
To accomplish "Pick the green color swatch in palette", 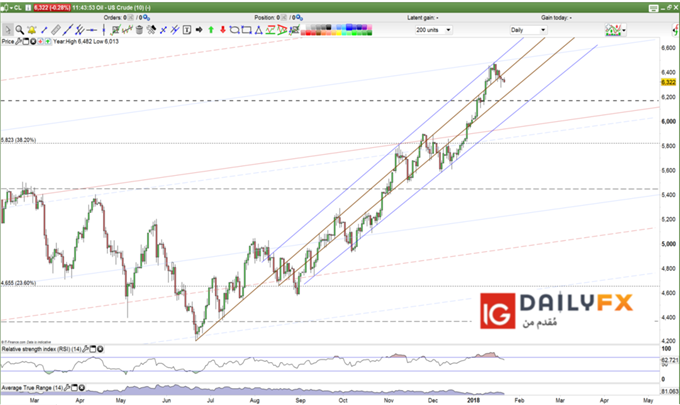I will pyautogui.click(x=355, y=33).
